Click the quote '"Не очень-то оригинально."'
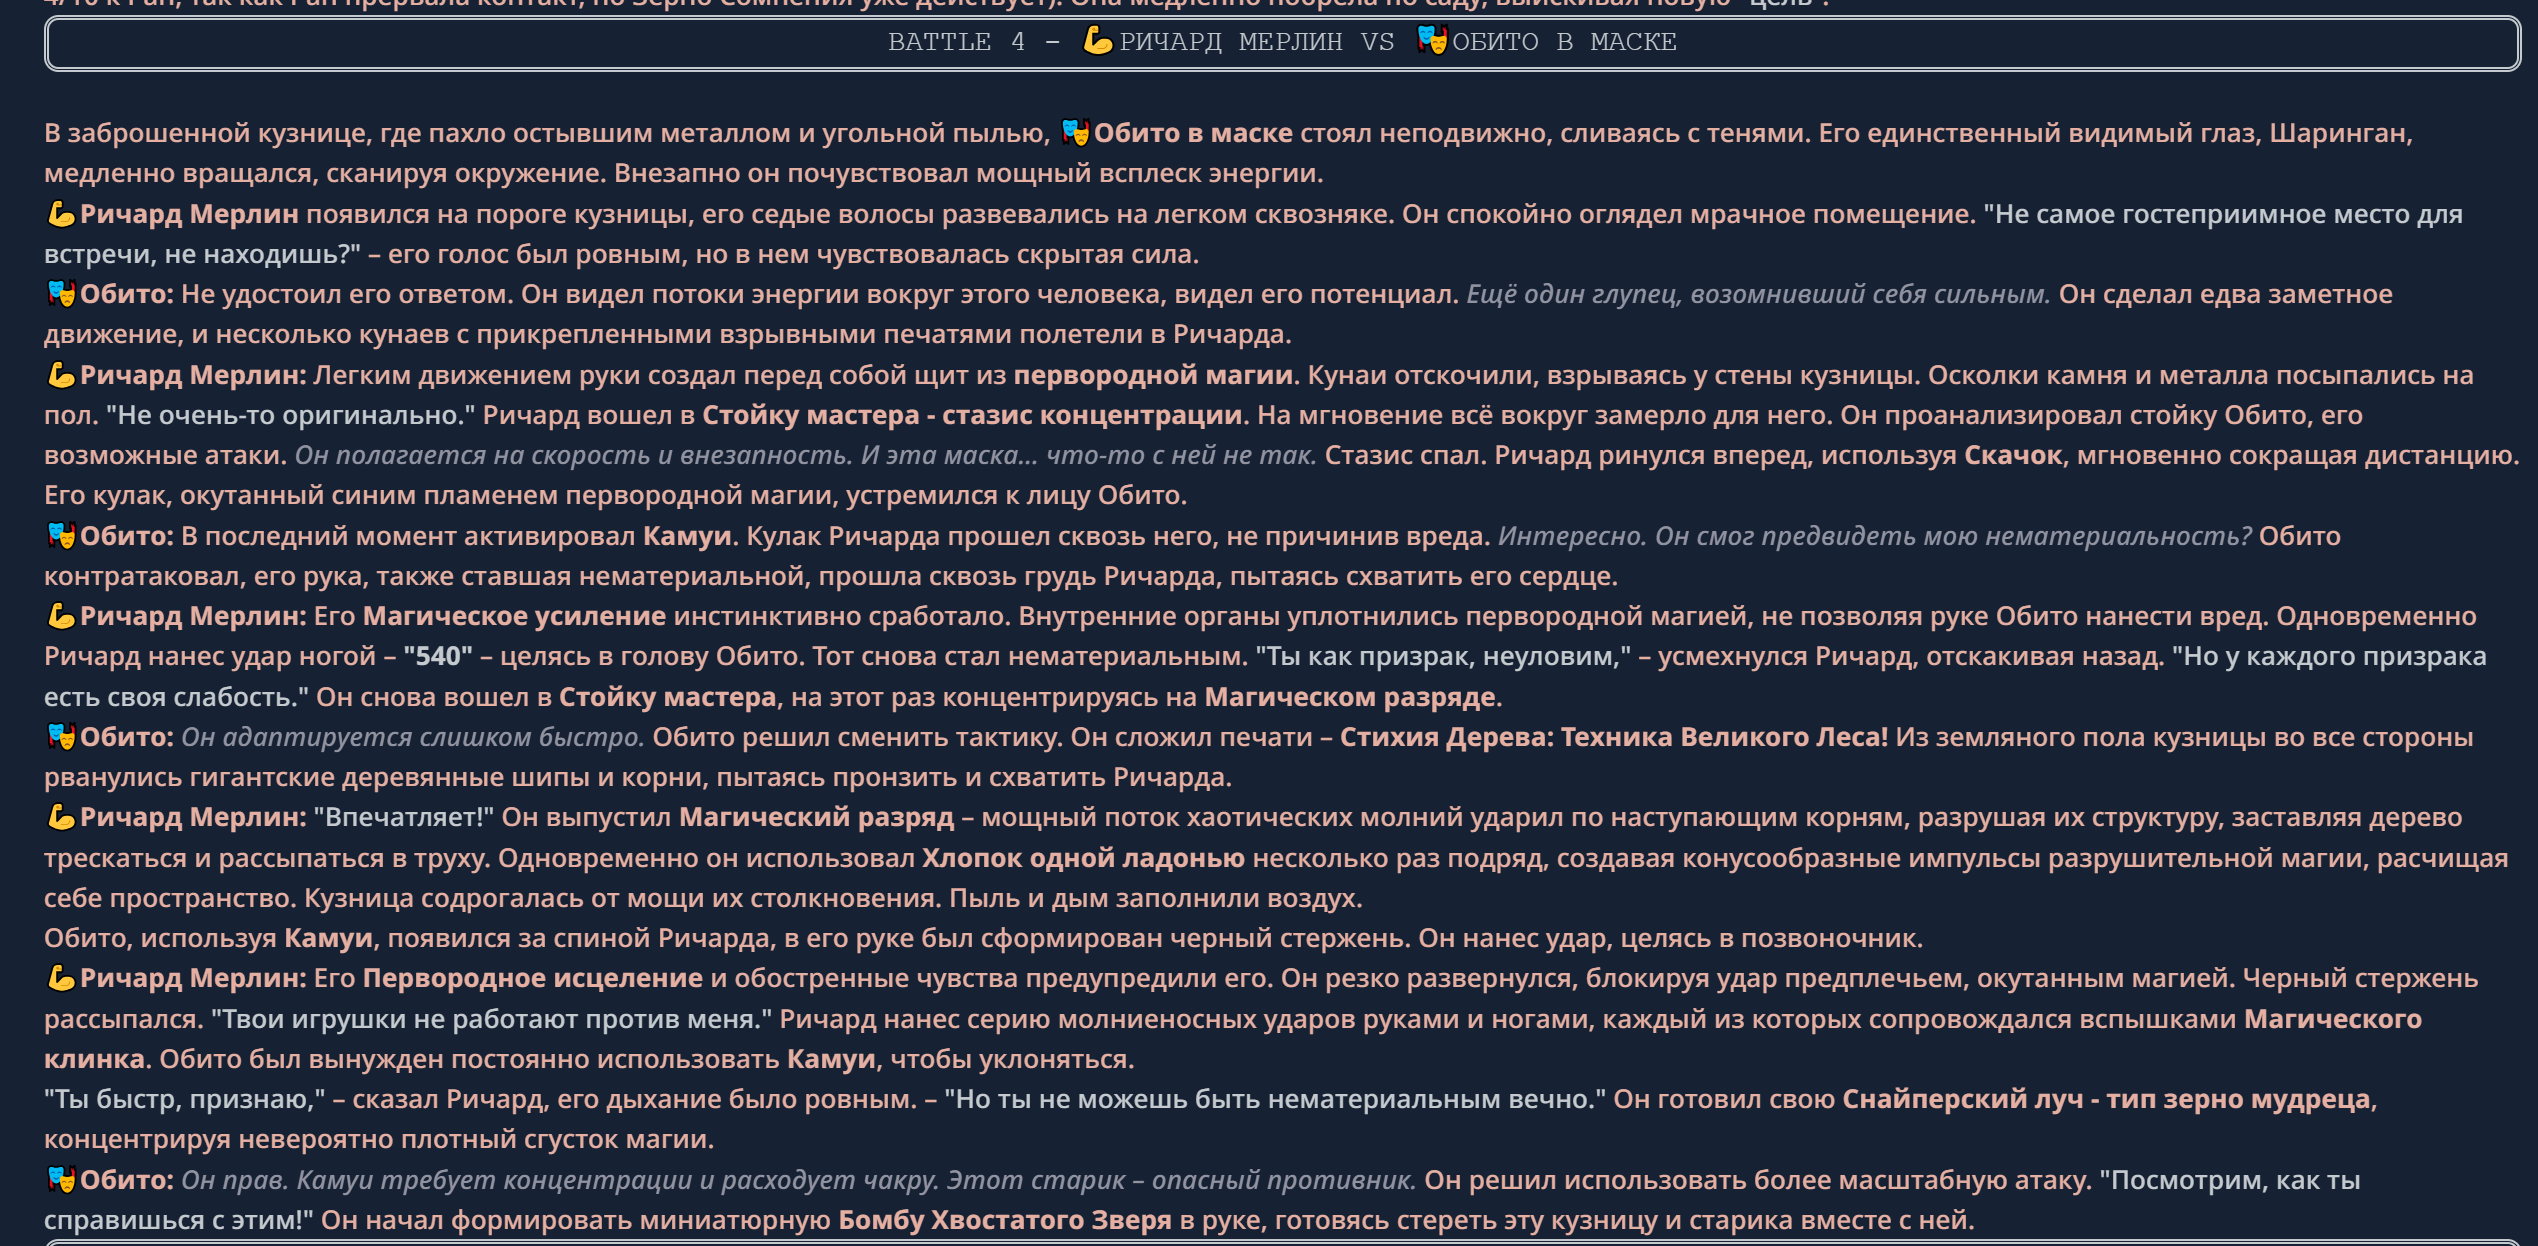Screen dimensions: 2538x1246 [x=290, y=415]
